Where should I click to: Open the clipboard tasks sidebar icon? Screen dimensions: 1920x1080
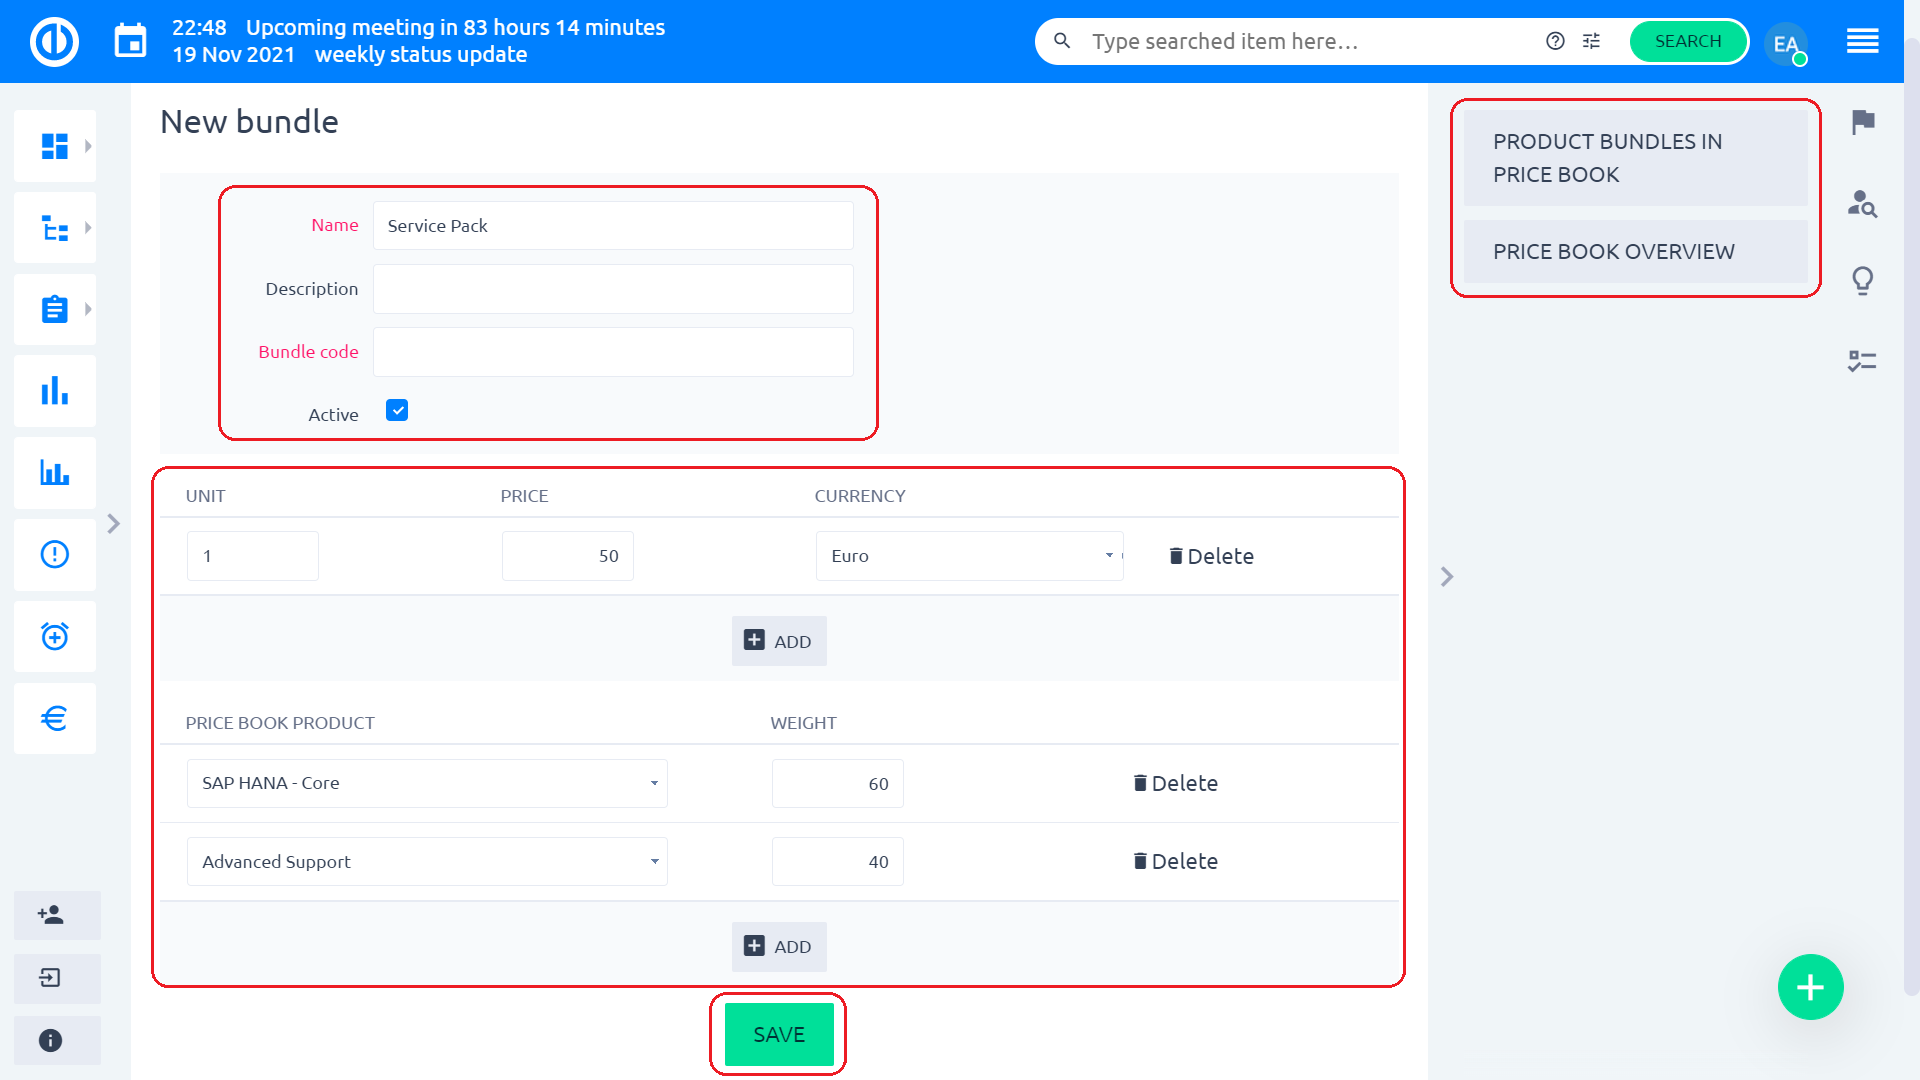[55, 309]
